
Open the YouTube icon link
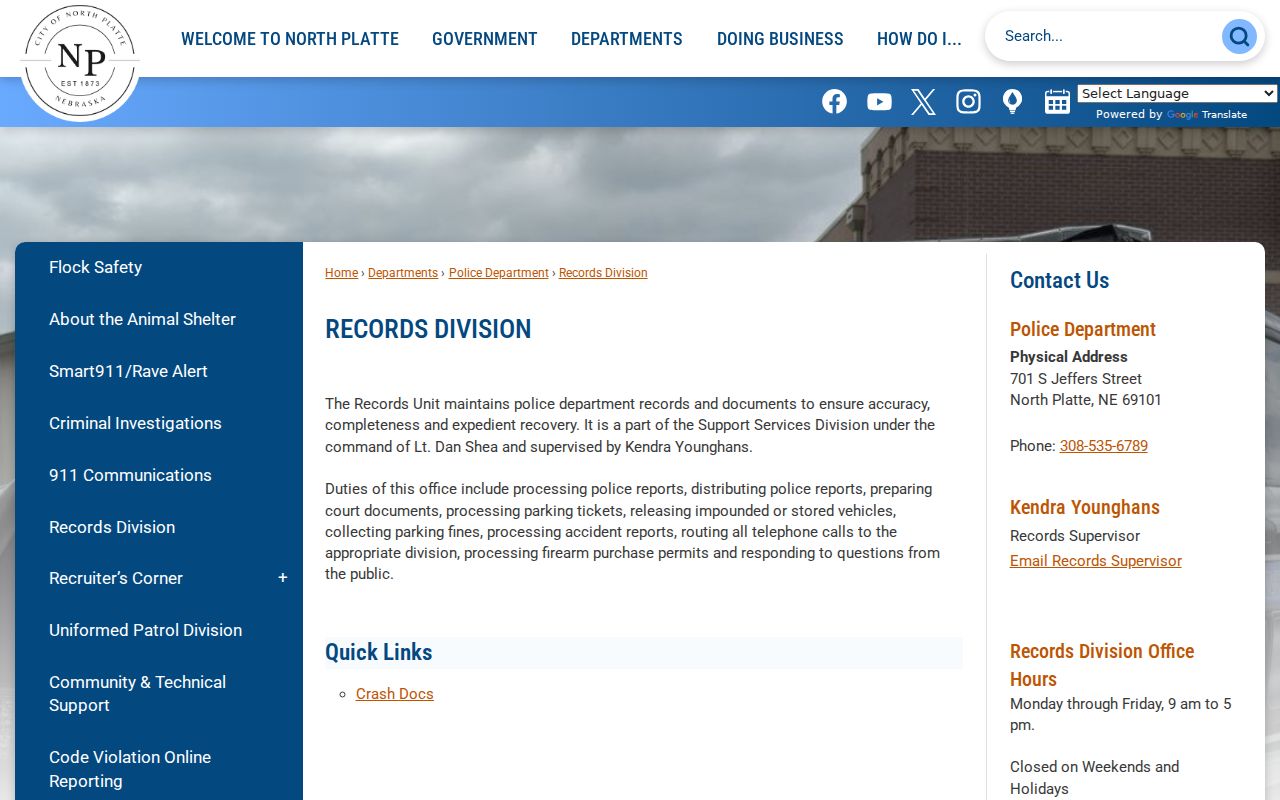click(879, 101)
